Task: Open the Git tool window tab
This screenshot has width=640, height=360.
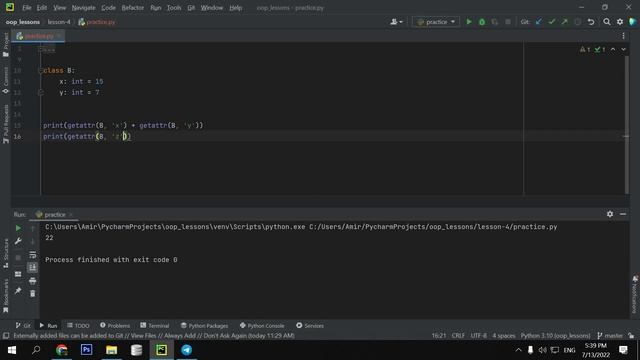Action: pos(23,325)
